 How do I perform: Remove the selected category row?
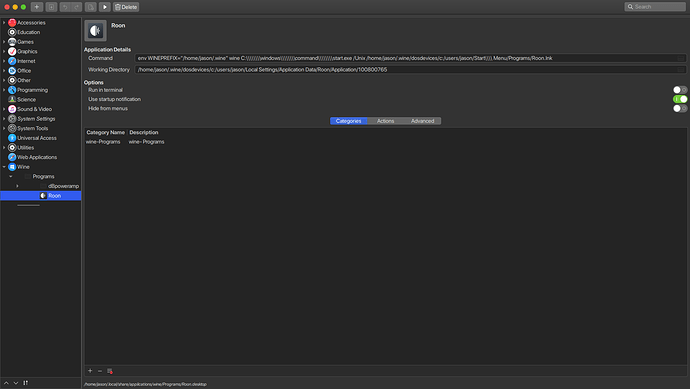[x=100, y=371]
